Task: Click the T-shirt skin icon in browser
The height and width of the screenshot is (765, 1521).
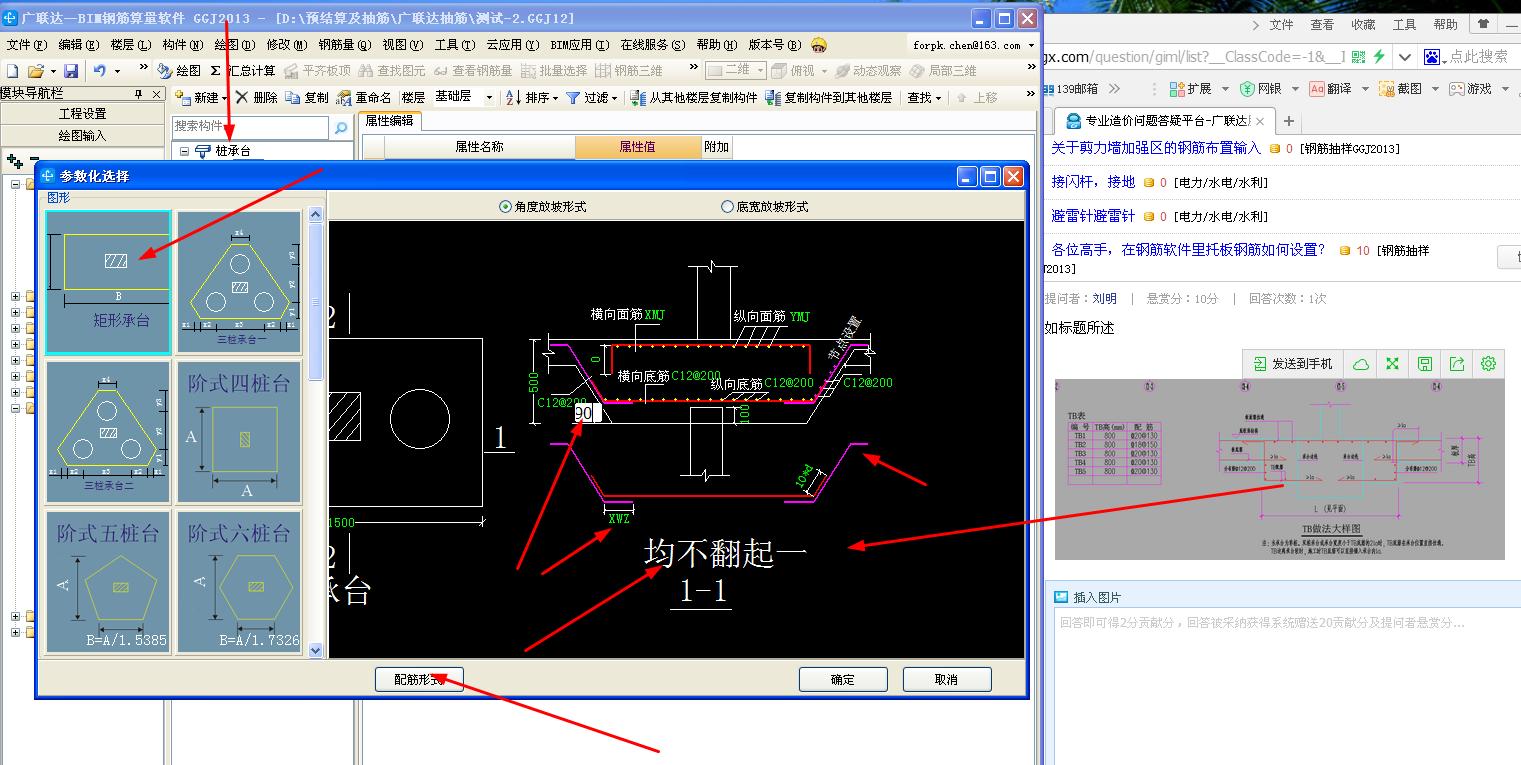Action: coord(1485,25)
